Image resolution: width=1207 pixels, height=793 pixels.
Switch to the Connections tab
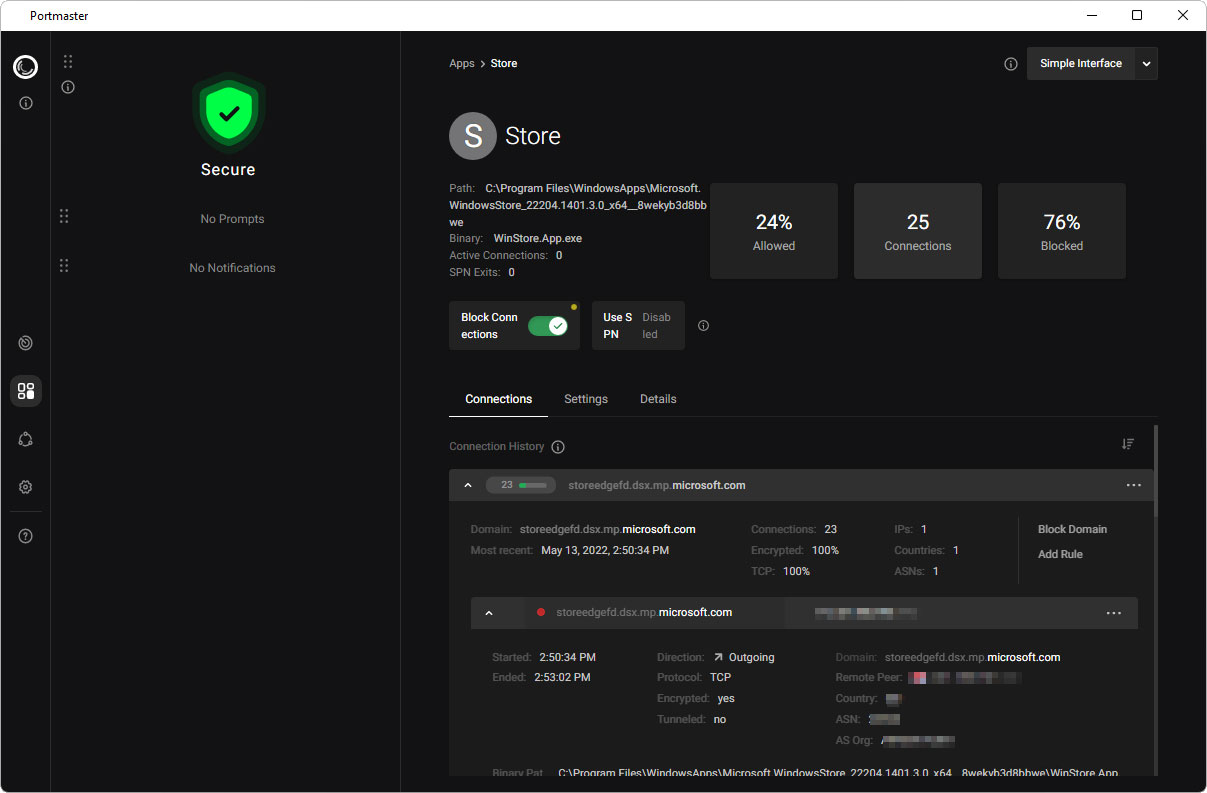pos(499,399)
